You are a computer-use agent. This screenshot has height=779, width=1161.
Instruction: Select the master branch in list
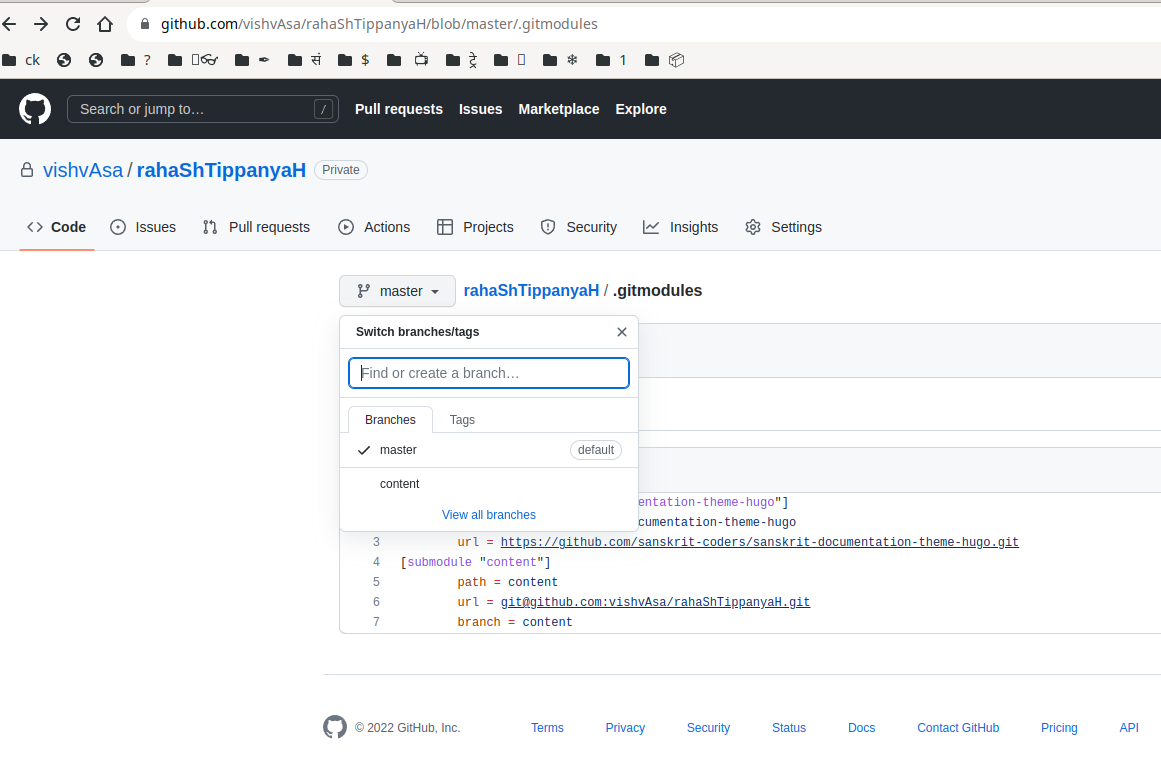point(489,450)
